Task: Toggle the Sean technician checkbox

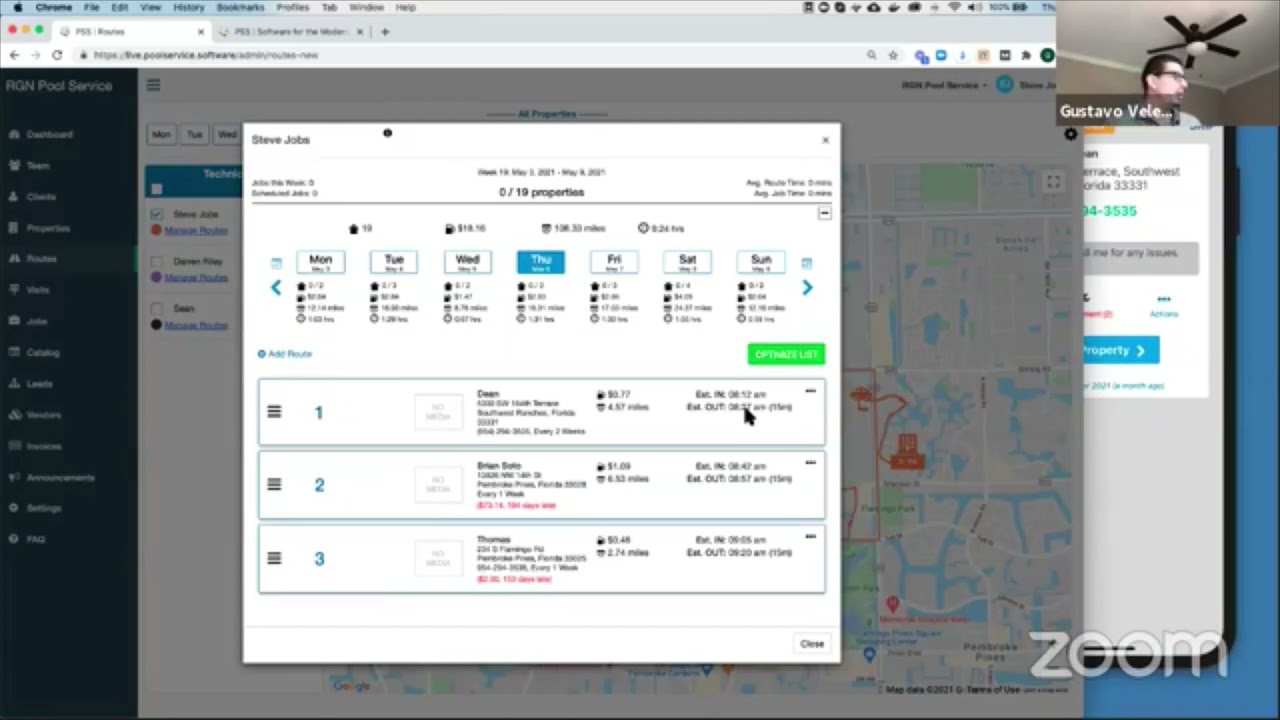Action: click(x=157, y=308)
